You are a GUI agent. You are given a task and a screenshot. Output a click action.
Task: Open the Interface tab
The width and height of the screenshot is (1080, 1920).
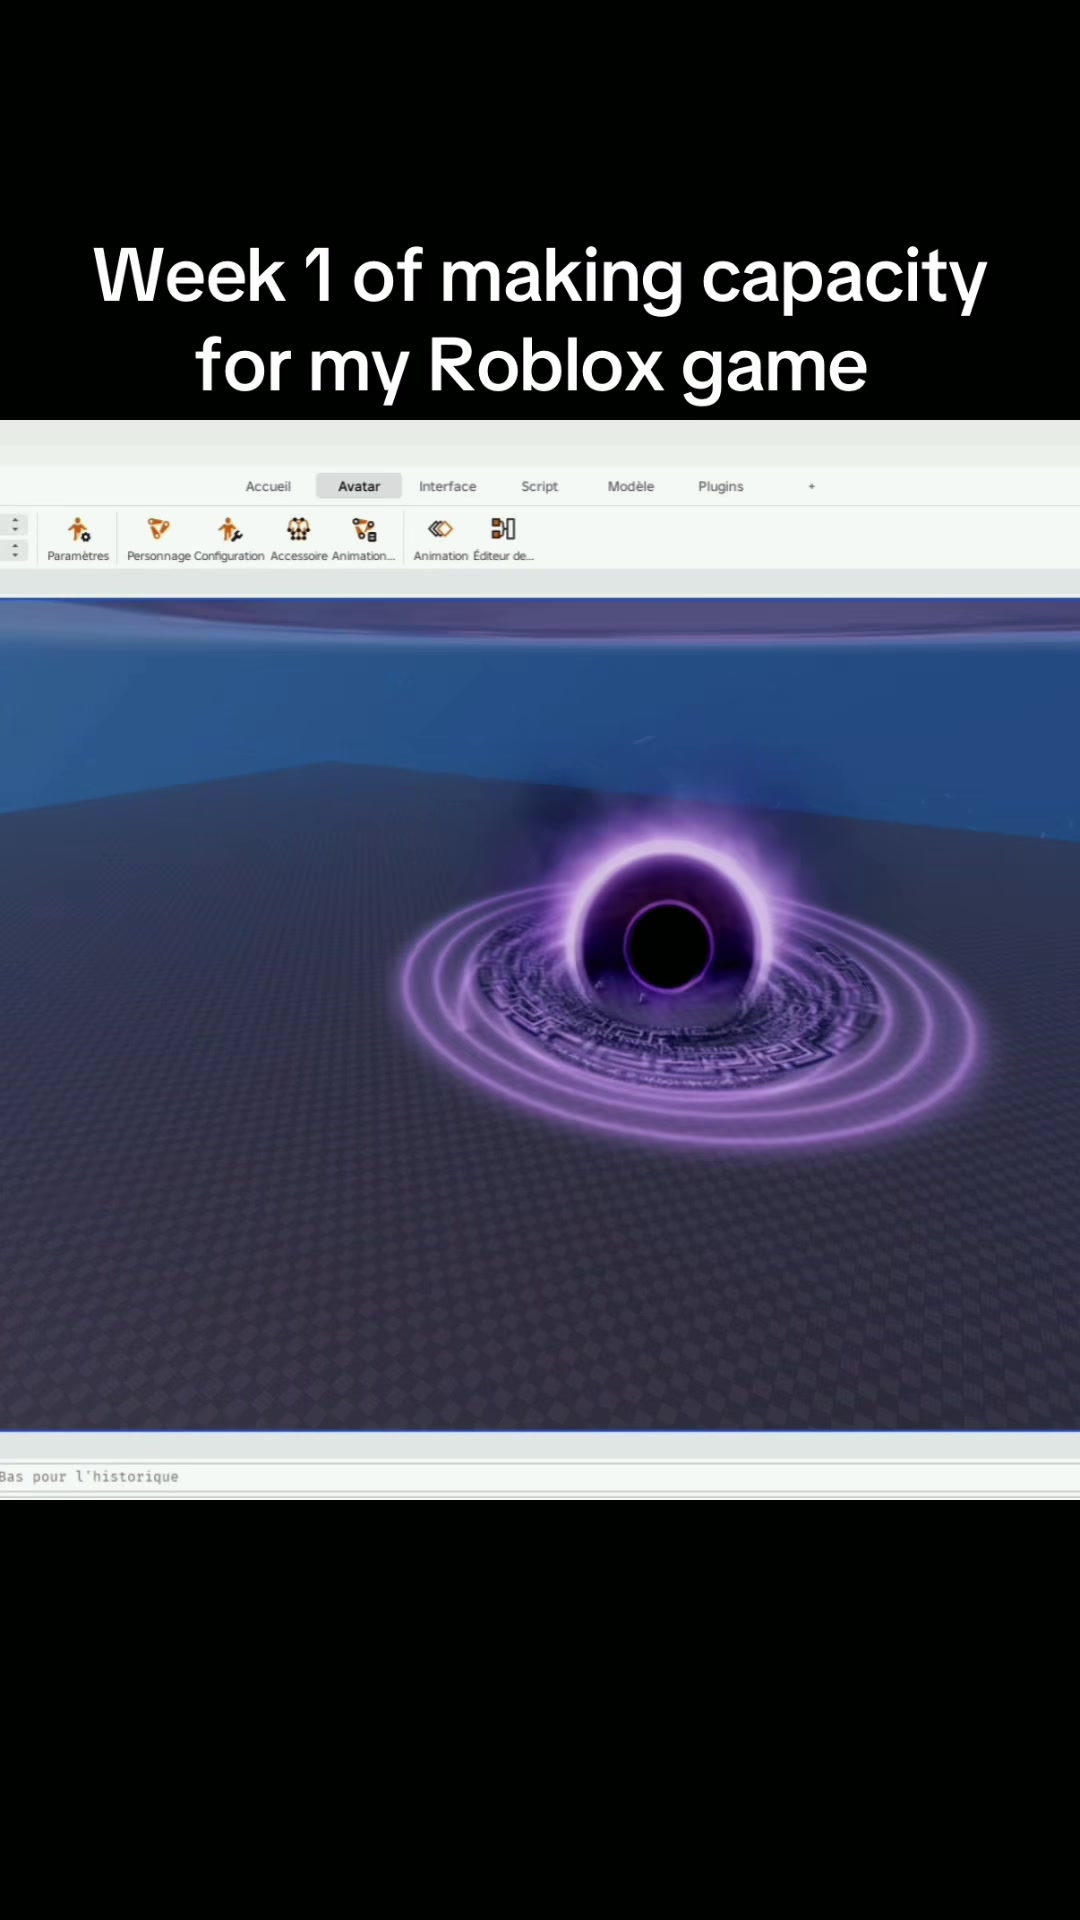448,486
